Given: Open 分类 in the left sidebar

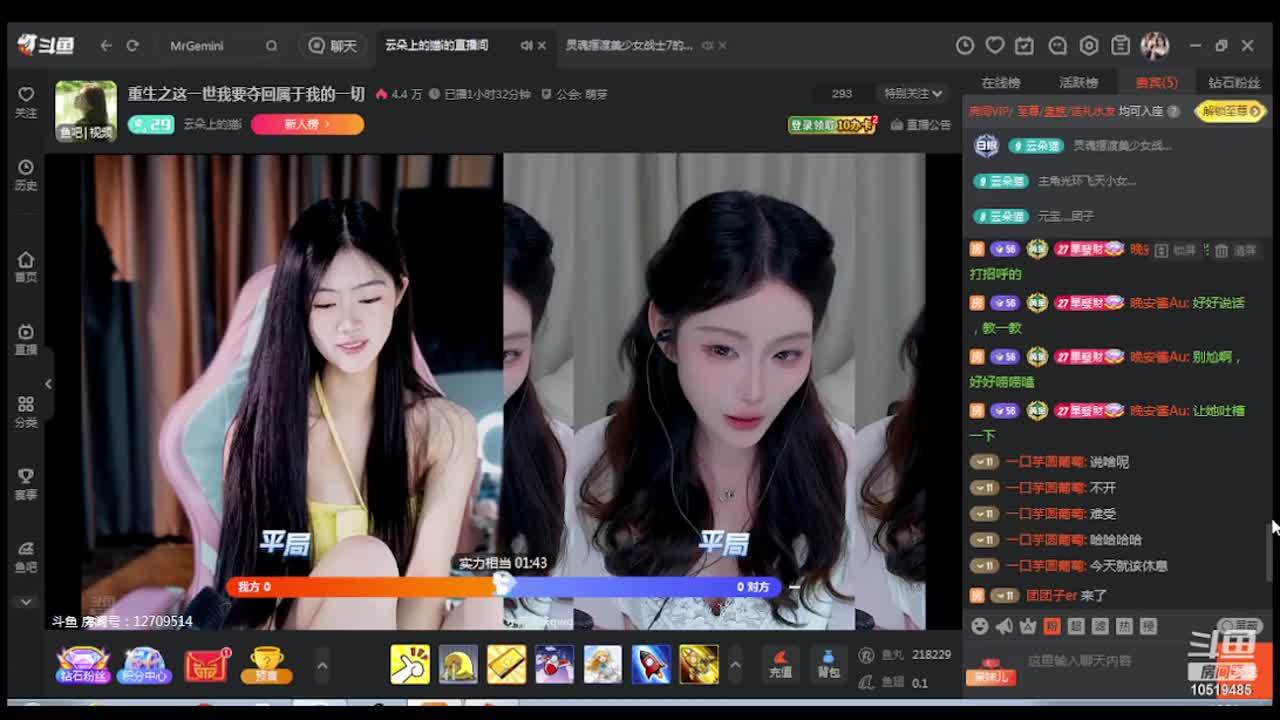Looking at the screenshot, I should click(26, 412).
